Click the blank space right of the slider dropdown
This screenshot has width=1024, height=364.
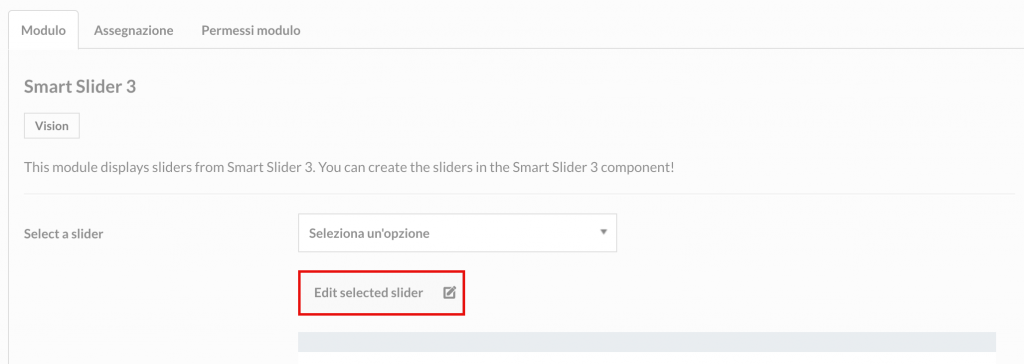(x=816, y=233)
